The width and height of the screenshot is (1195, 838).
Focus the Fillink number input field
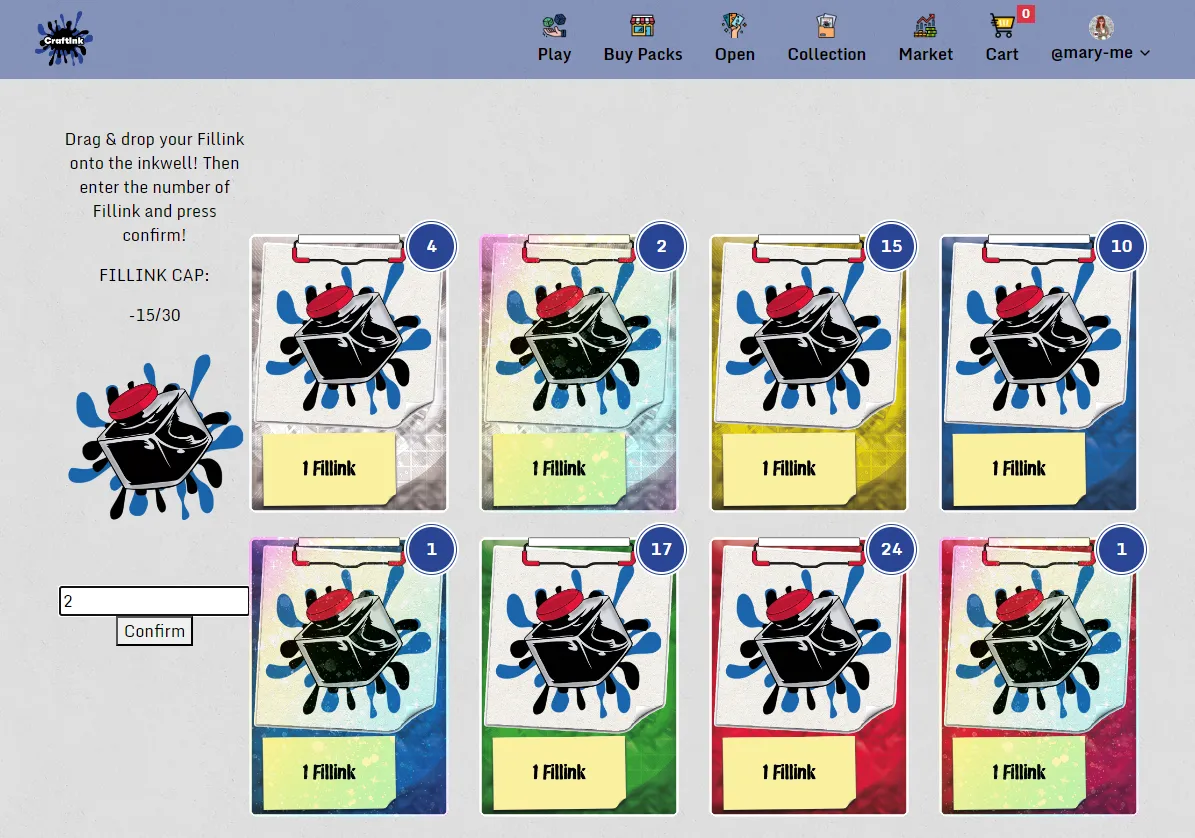154,601
